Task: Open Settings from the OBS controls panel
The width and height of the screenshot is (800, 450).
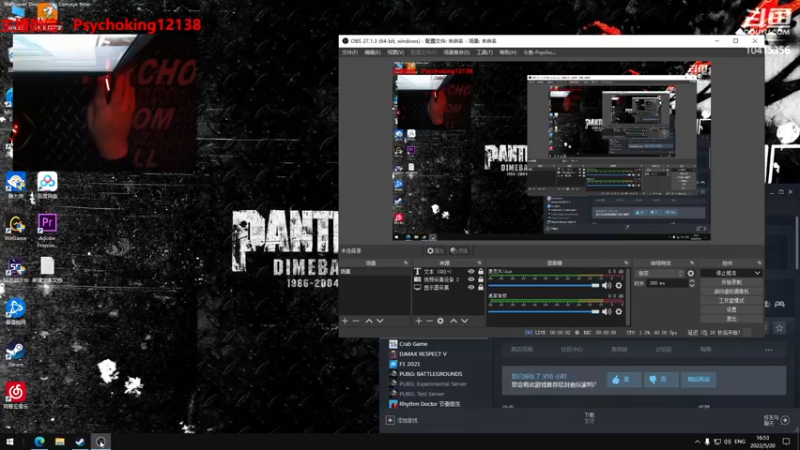Action: coord(731,310)
